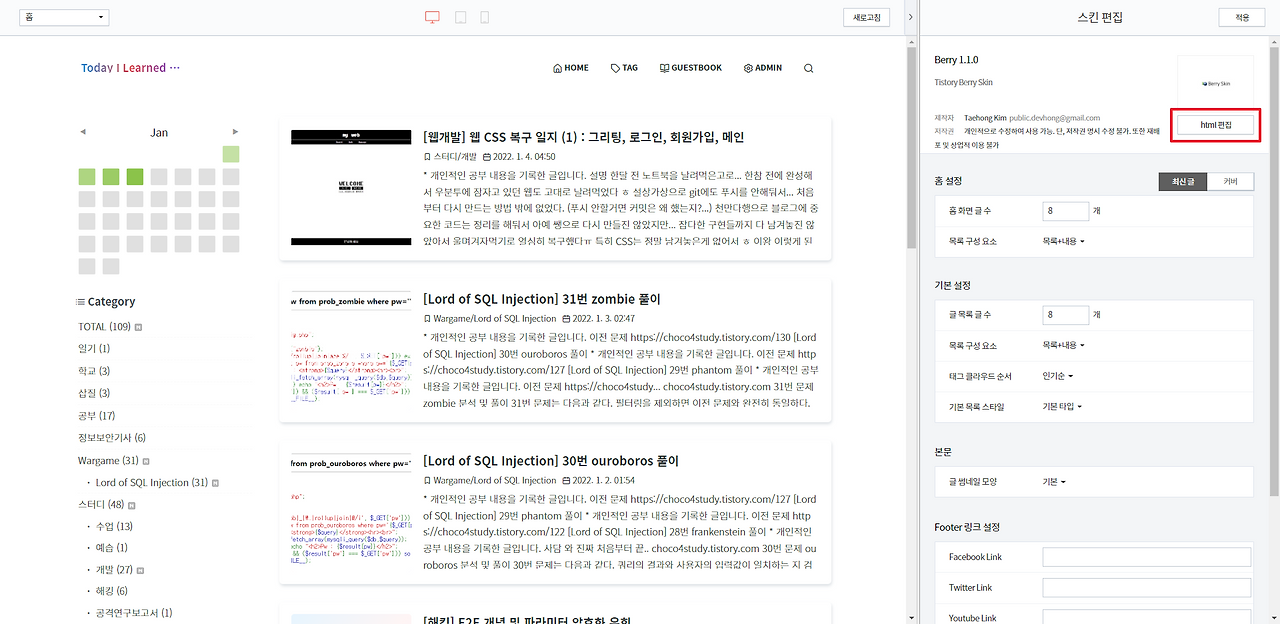Viewport: 1280px width, 624px height.
Task: Switch to tablet preview icon
Action: (460, 17)
